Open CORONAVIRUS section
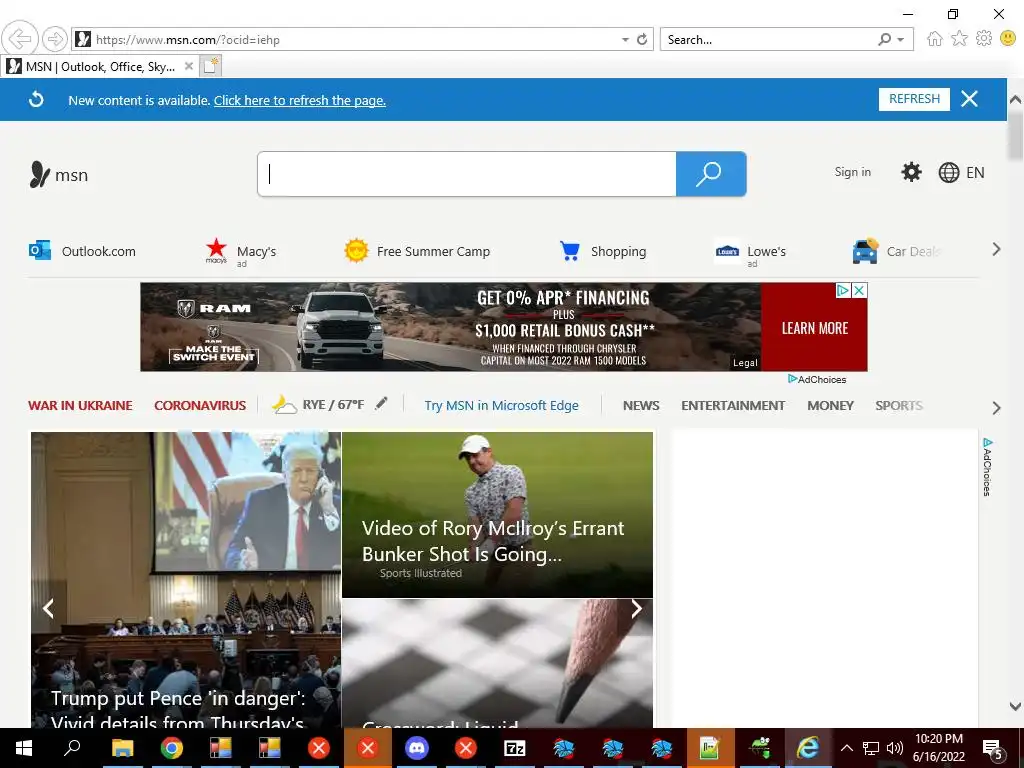Screen dimensions: 1024x768 (200, 406)
